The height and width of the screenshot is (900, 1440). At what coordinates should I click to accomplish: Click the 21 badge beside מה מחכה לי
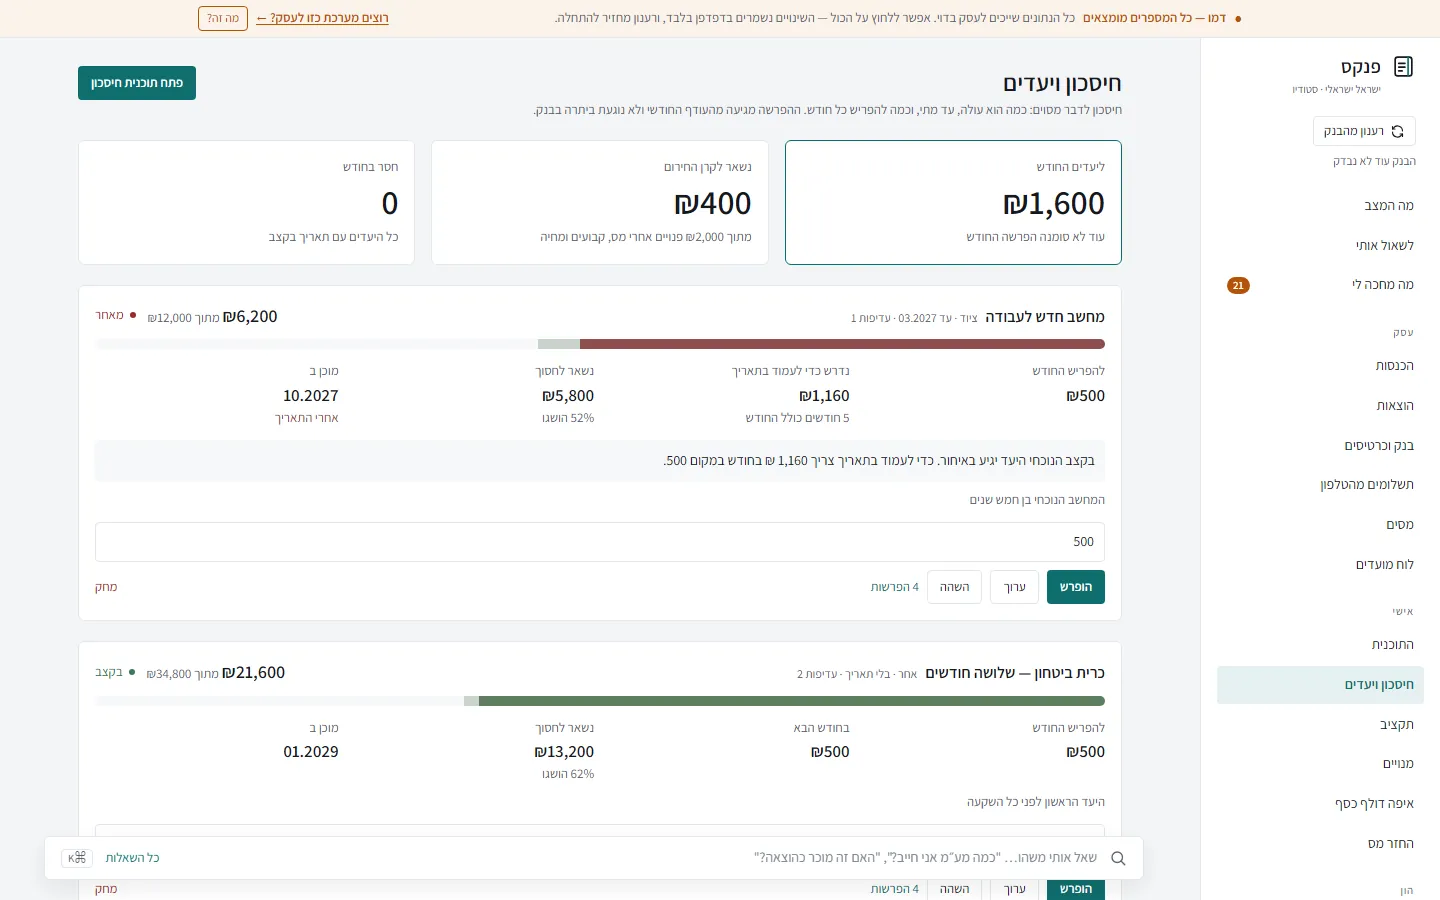pyautogui.click(x=1238, y=285)
